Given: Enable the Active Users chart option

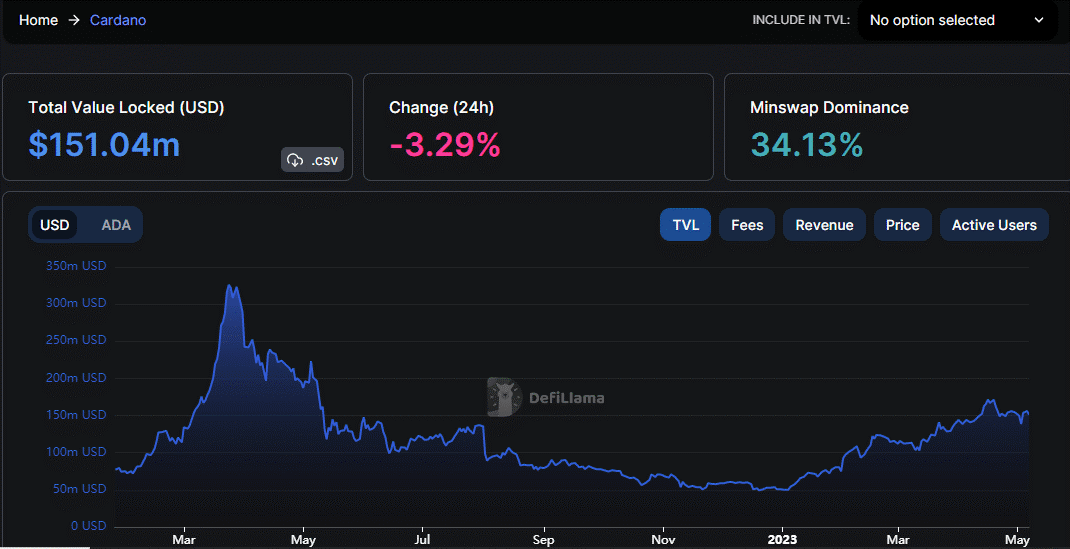Looking at the screenshot, I should (x=994, y=225).
